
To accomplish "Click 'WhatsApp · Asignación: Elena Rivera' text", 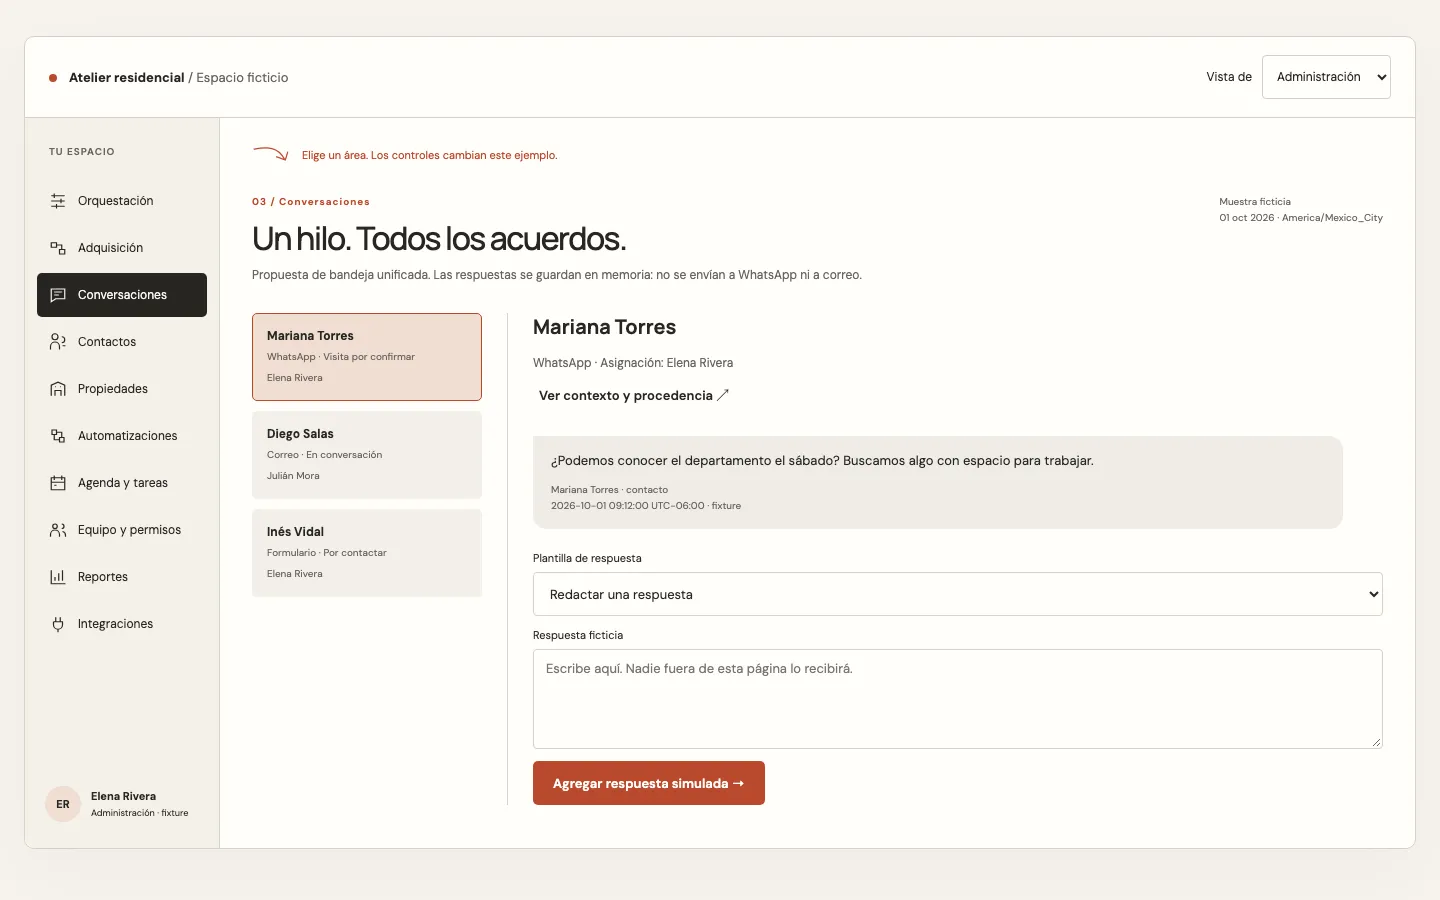I will click(633, 363).
